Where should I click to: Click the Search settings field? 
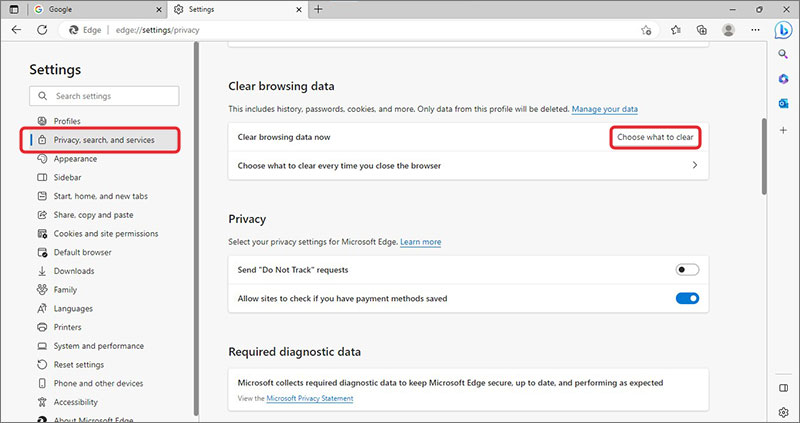[x=104, y=96]
